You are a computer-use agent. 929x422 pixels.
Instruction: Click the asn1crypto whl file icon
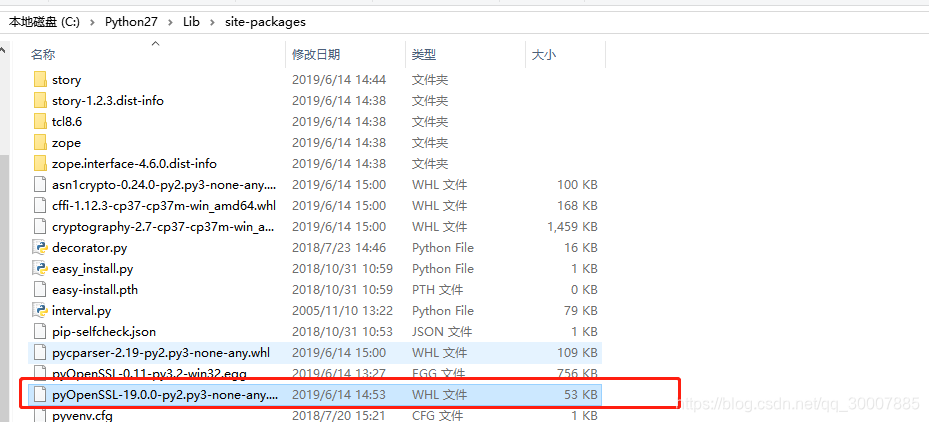click(x=40, y=185)
